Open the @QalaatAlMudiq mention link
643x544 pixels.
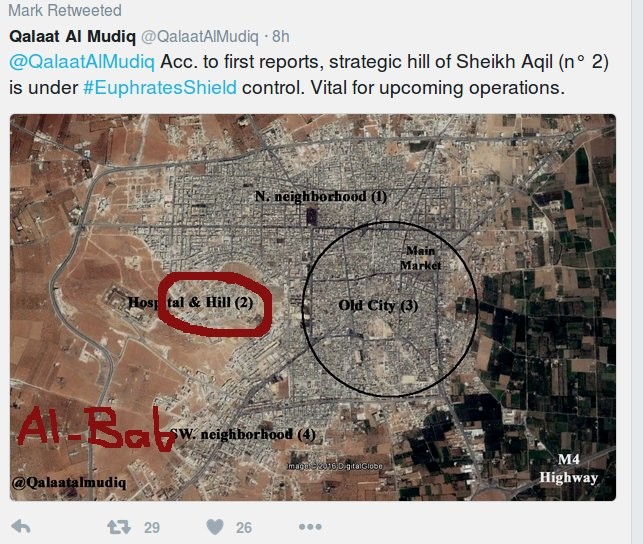pyautogui.click(x=82, y=62)
